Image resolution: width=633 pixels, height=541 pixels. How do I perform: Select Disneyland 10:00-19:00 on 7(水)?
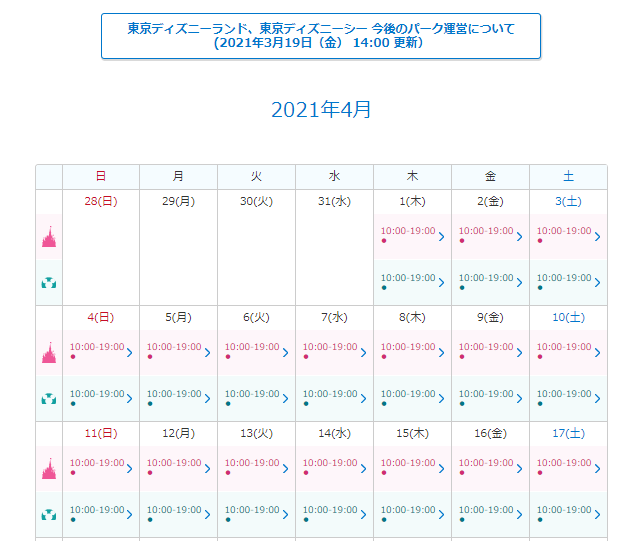click(330, 347)
